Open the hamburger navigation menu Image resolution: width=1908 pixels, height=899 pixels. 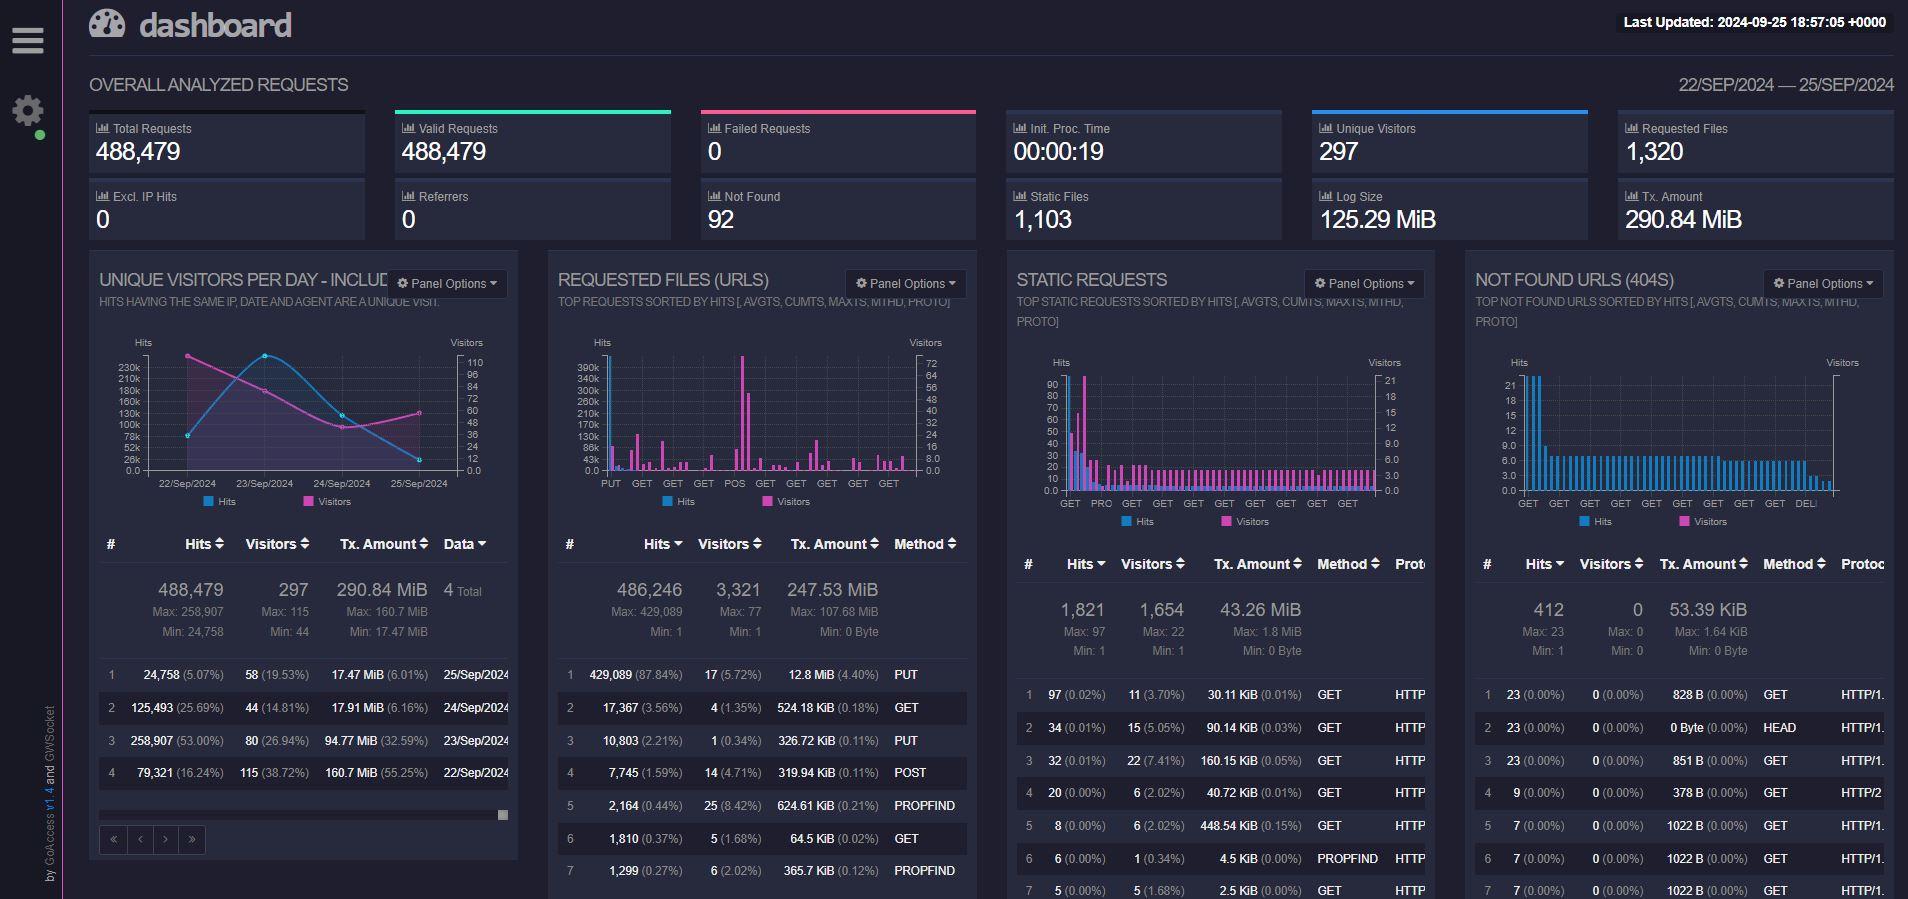28,40
